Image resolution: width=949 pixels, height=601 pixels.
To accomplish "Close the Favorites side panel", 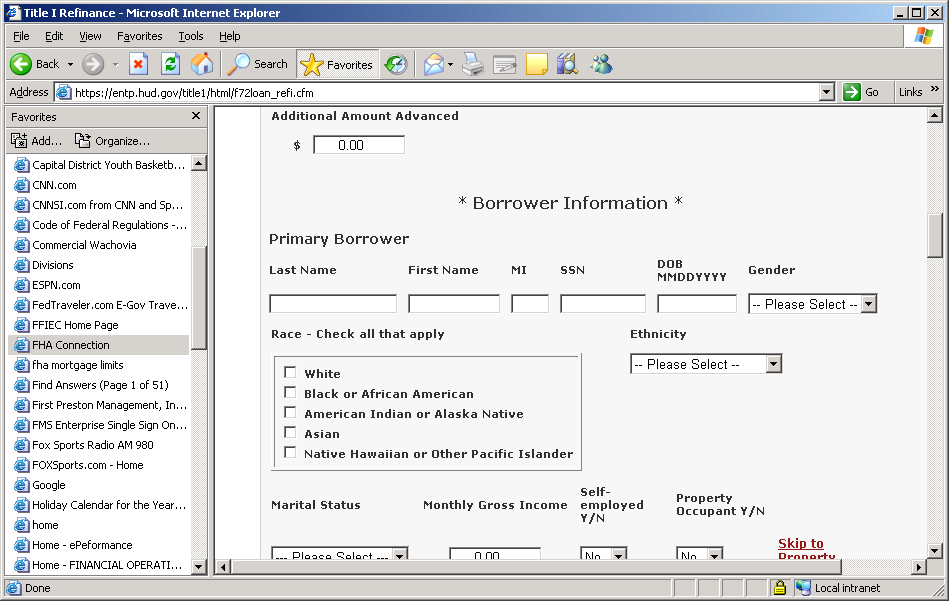I will point(196,116).
